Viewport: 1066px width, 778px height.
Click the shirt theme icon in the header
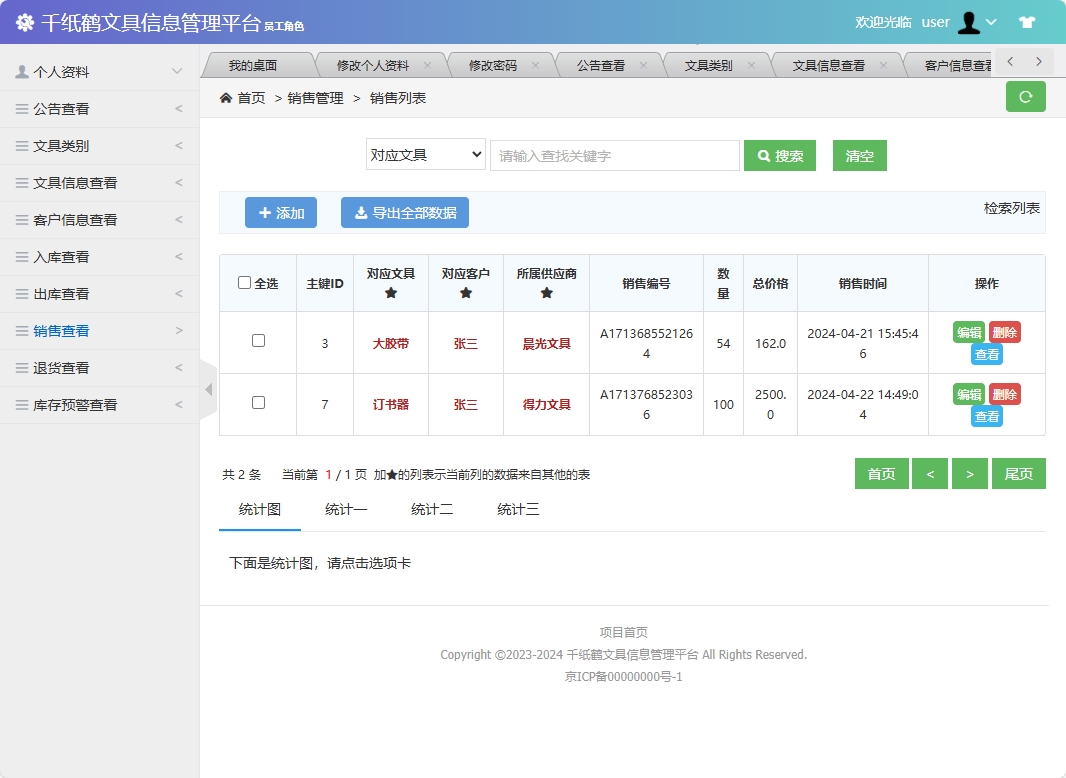coord(1027,21)
